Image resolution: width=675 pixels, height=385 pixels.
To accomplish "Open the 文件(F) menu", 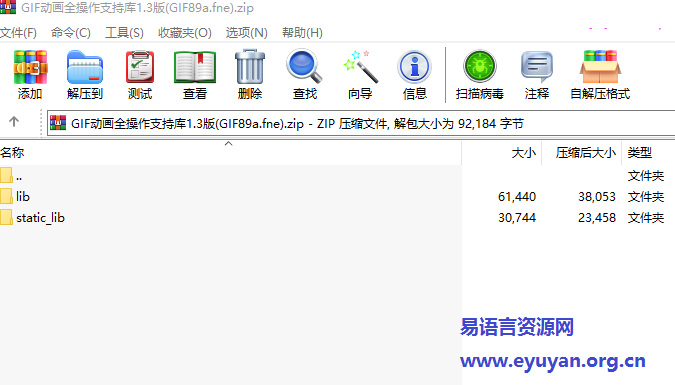I will pos(19,33).
